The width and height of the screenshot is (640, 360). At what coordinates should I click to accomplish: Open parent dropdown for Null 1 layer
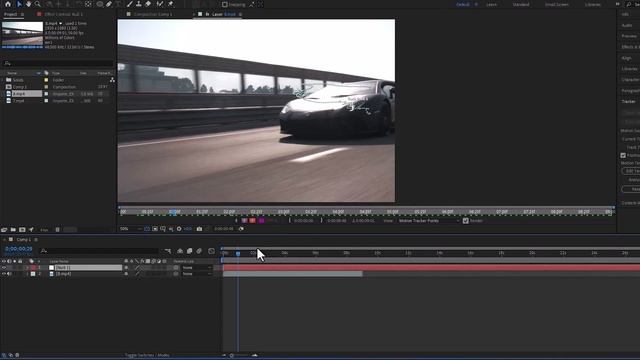197,268
